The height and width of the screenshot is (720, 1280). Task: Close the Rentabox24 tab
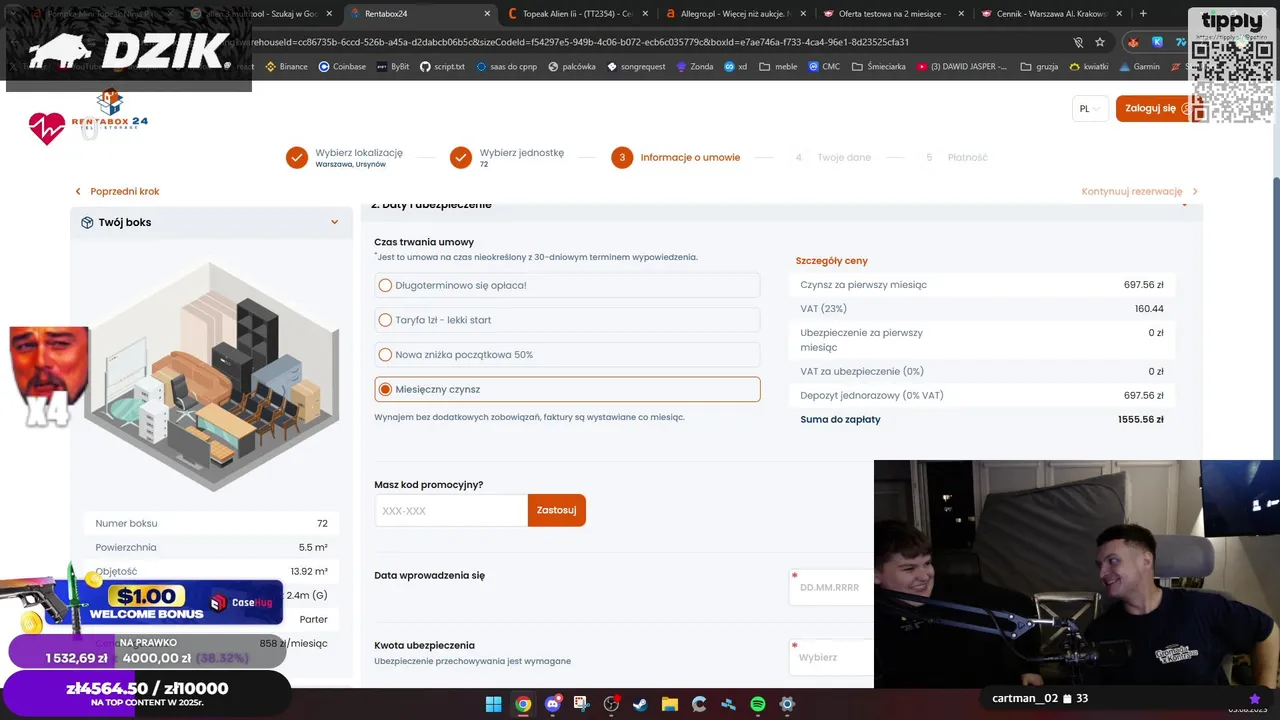pos(487,14)
